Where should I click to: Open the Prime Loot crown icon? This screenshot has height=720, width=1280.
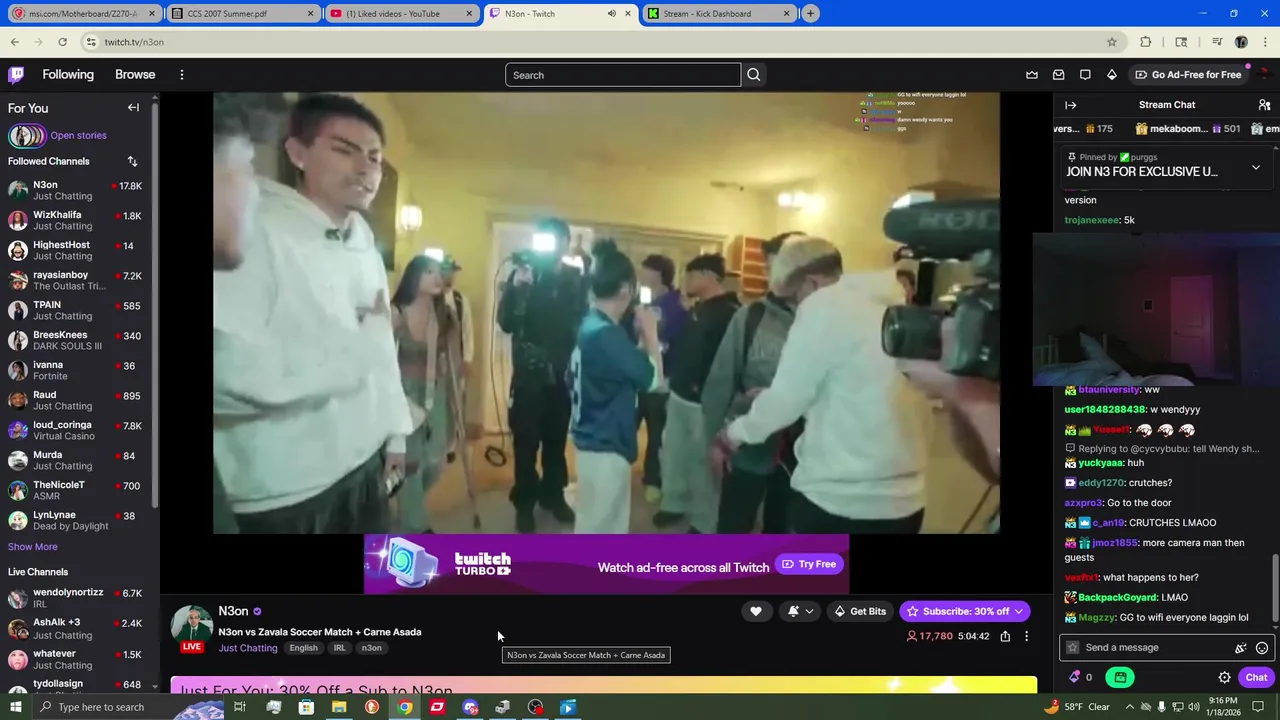[x=1032, y=75]
